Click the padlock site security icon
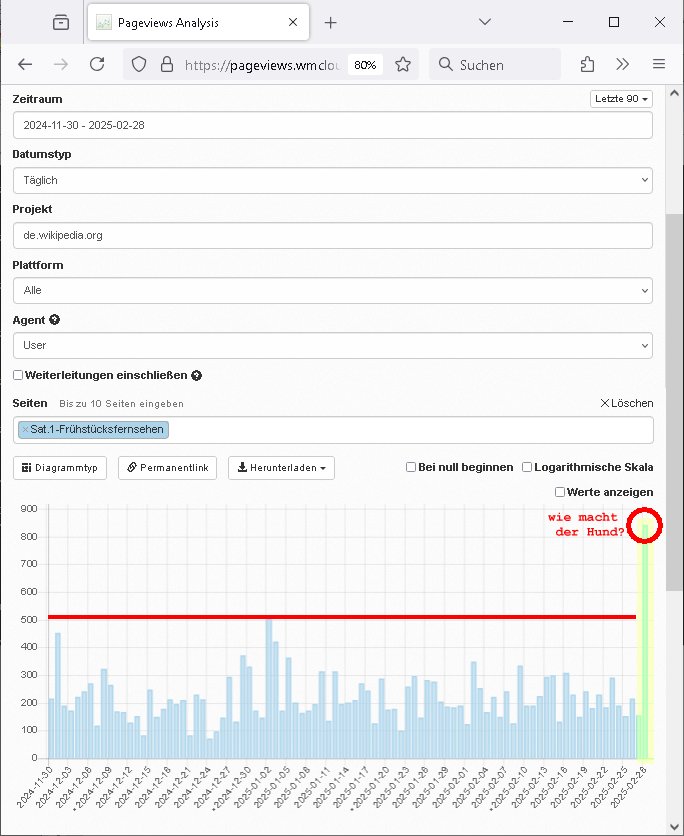The height and width of the screenshot is (836, 684). 167,65
